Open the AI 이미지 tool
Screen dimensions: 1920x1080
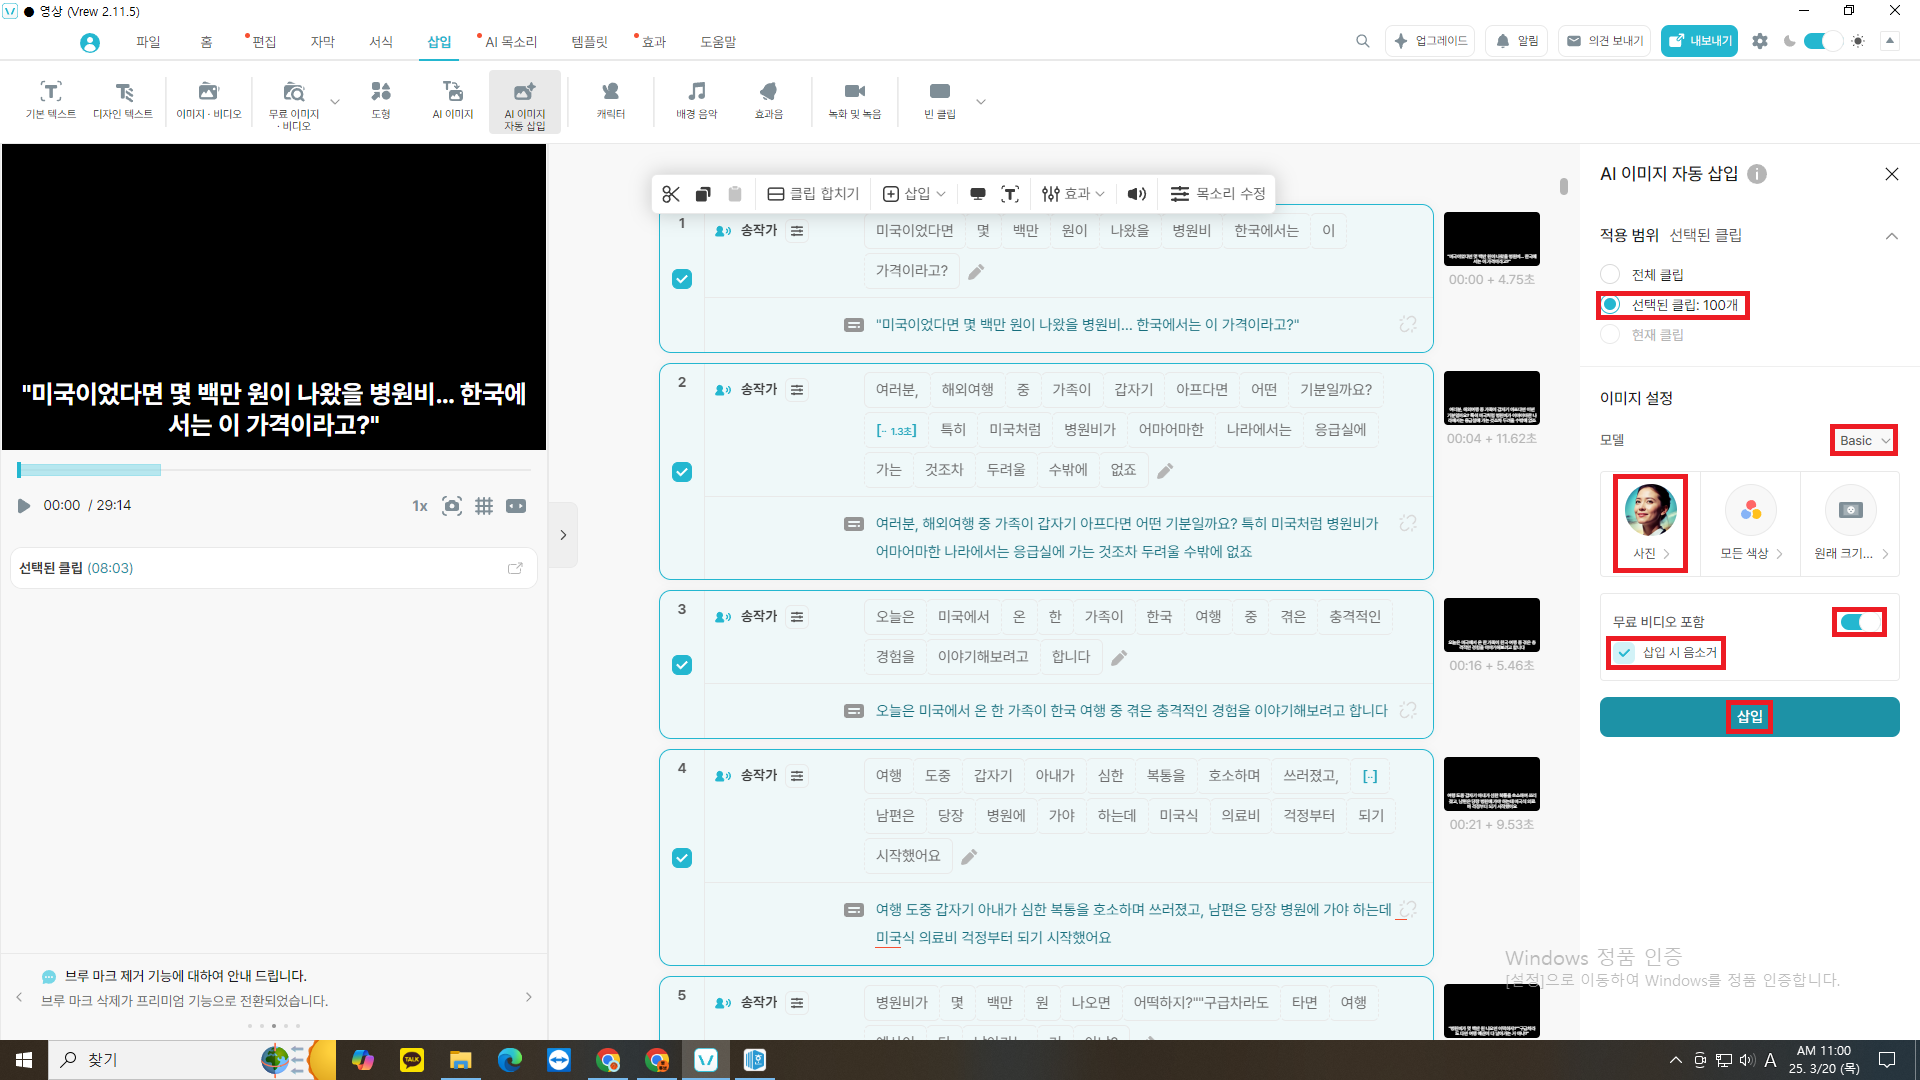point(452,100)
